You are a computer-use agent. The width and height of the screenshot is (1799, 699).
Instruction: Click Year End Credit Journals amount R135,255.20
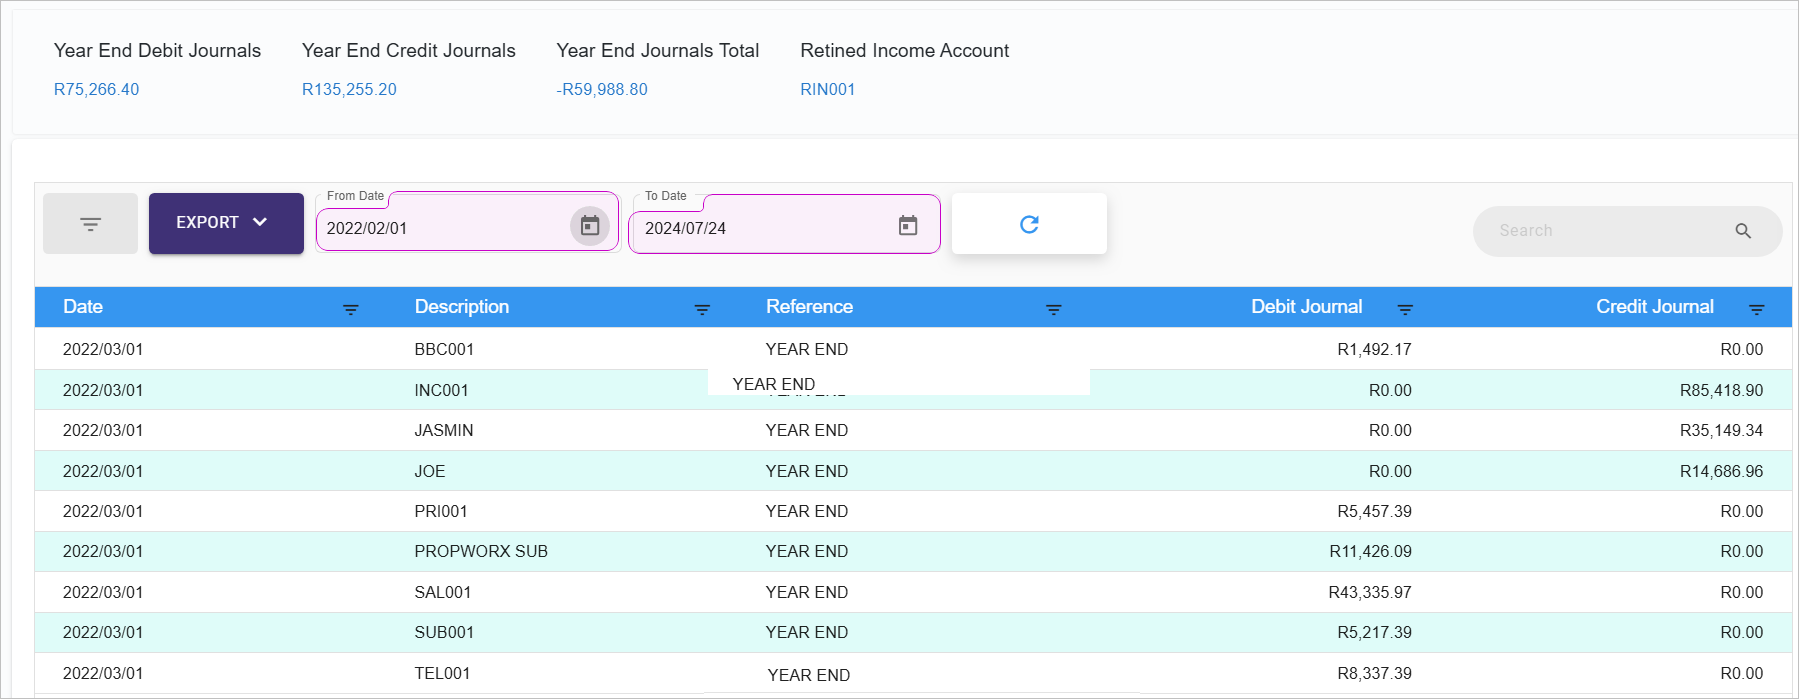point(349,89)
